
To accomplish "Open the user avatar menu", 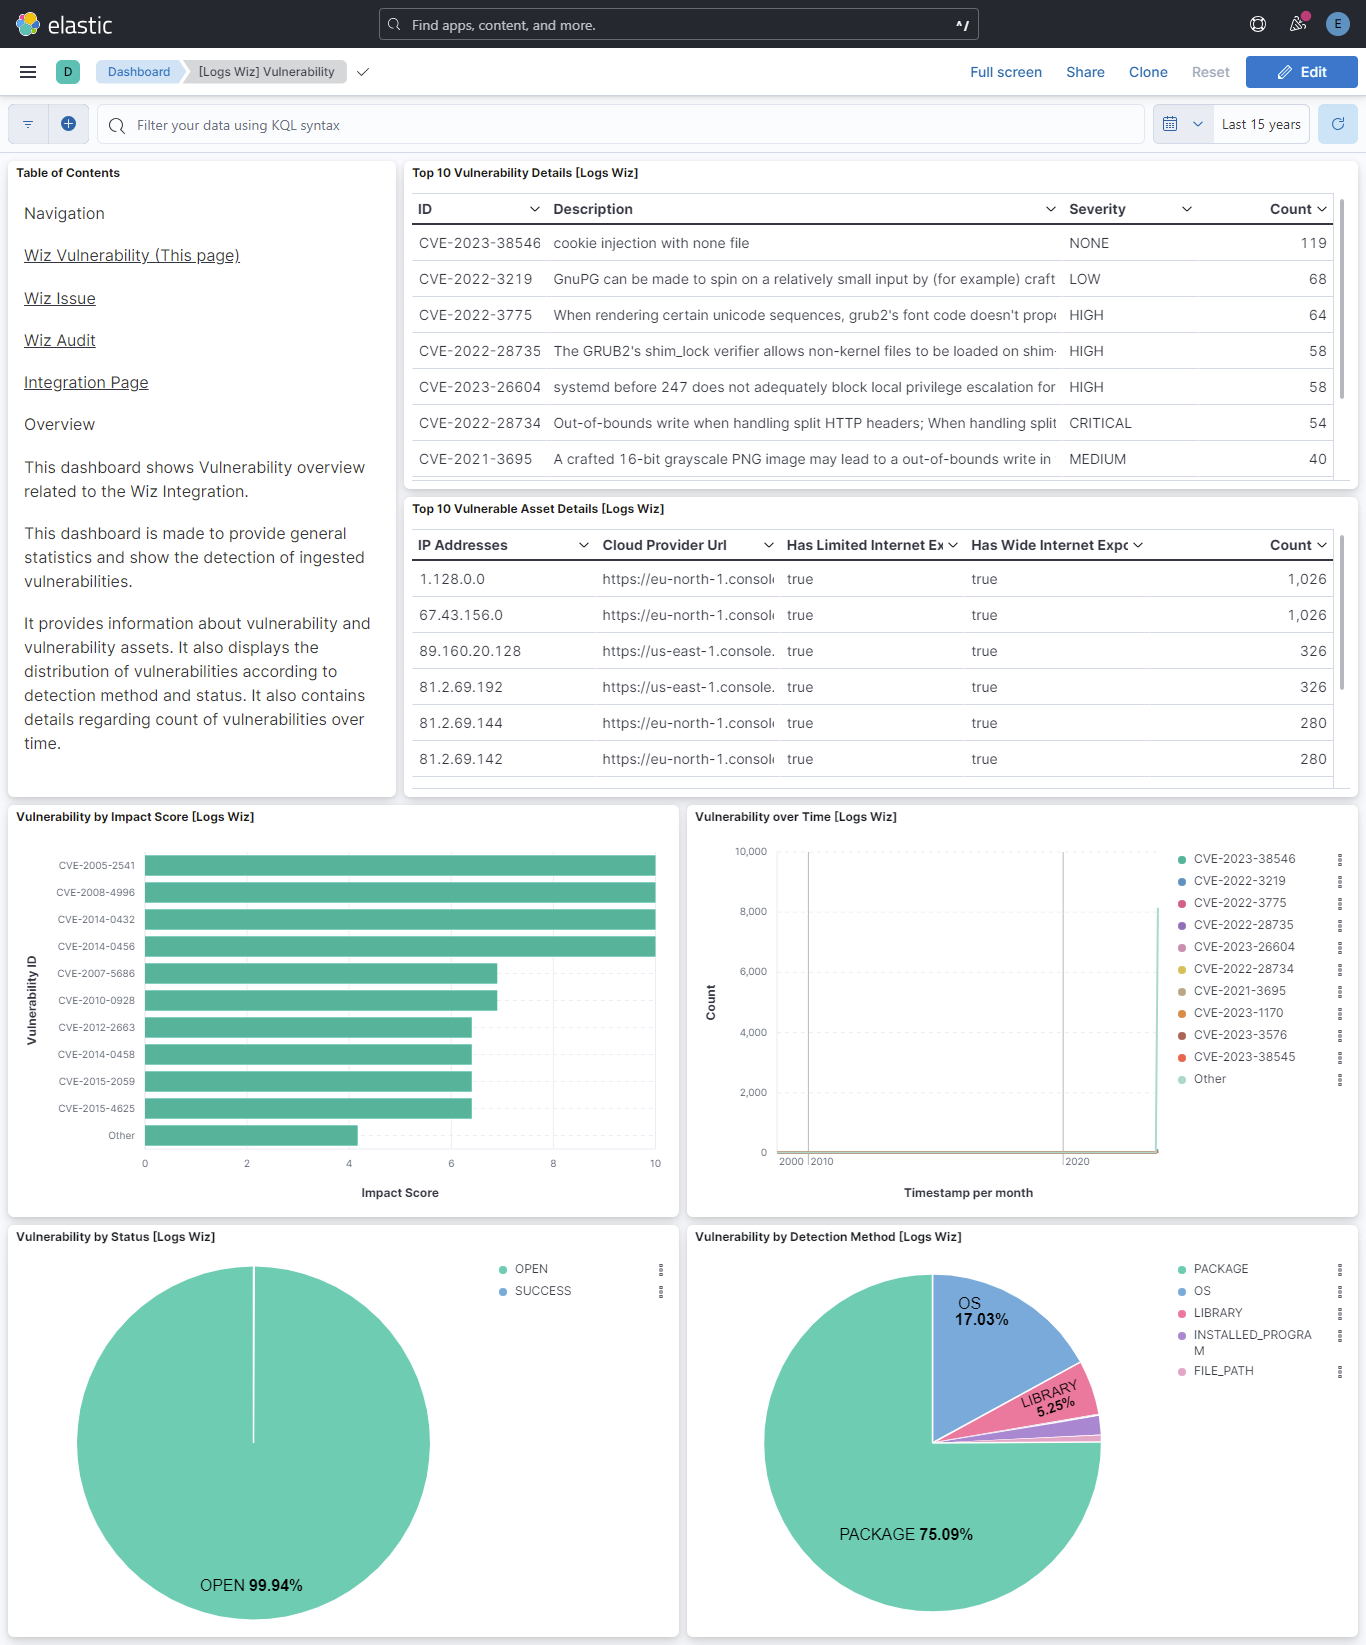I will [x=1338, y=24].
